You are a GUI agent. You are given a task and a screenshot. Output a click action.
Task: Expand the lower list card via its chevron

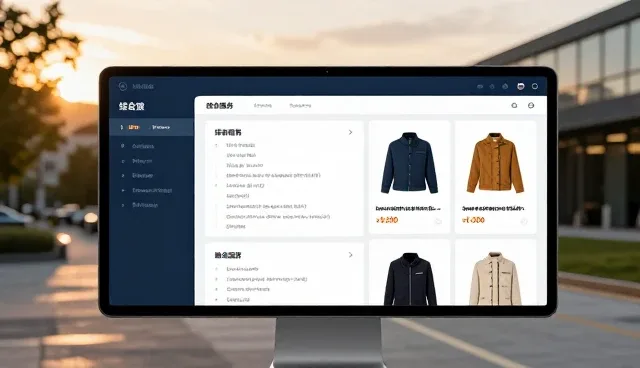pyautogui.click(x=350, y=255)
